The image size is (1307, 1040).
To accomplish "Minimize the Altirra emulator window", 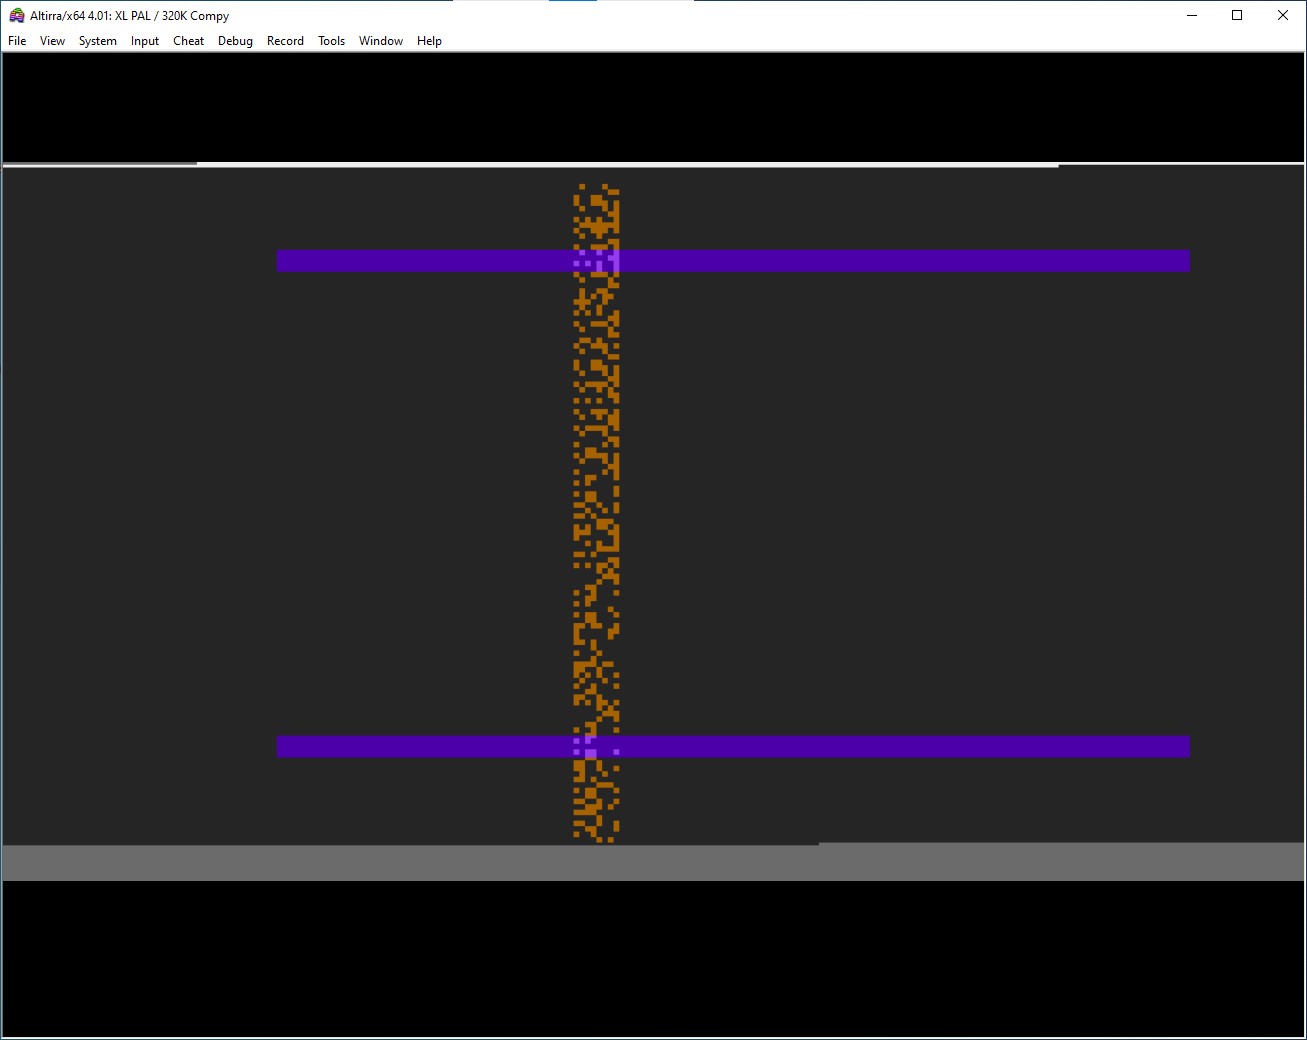I will (x=1191, y=15).
